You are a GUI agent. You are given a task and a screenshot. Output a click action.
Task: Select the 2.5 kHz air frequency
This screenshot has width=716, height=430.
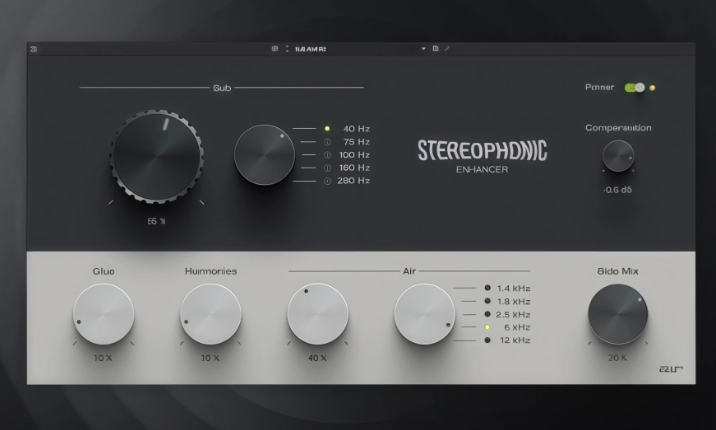[487, 314]
